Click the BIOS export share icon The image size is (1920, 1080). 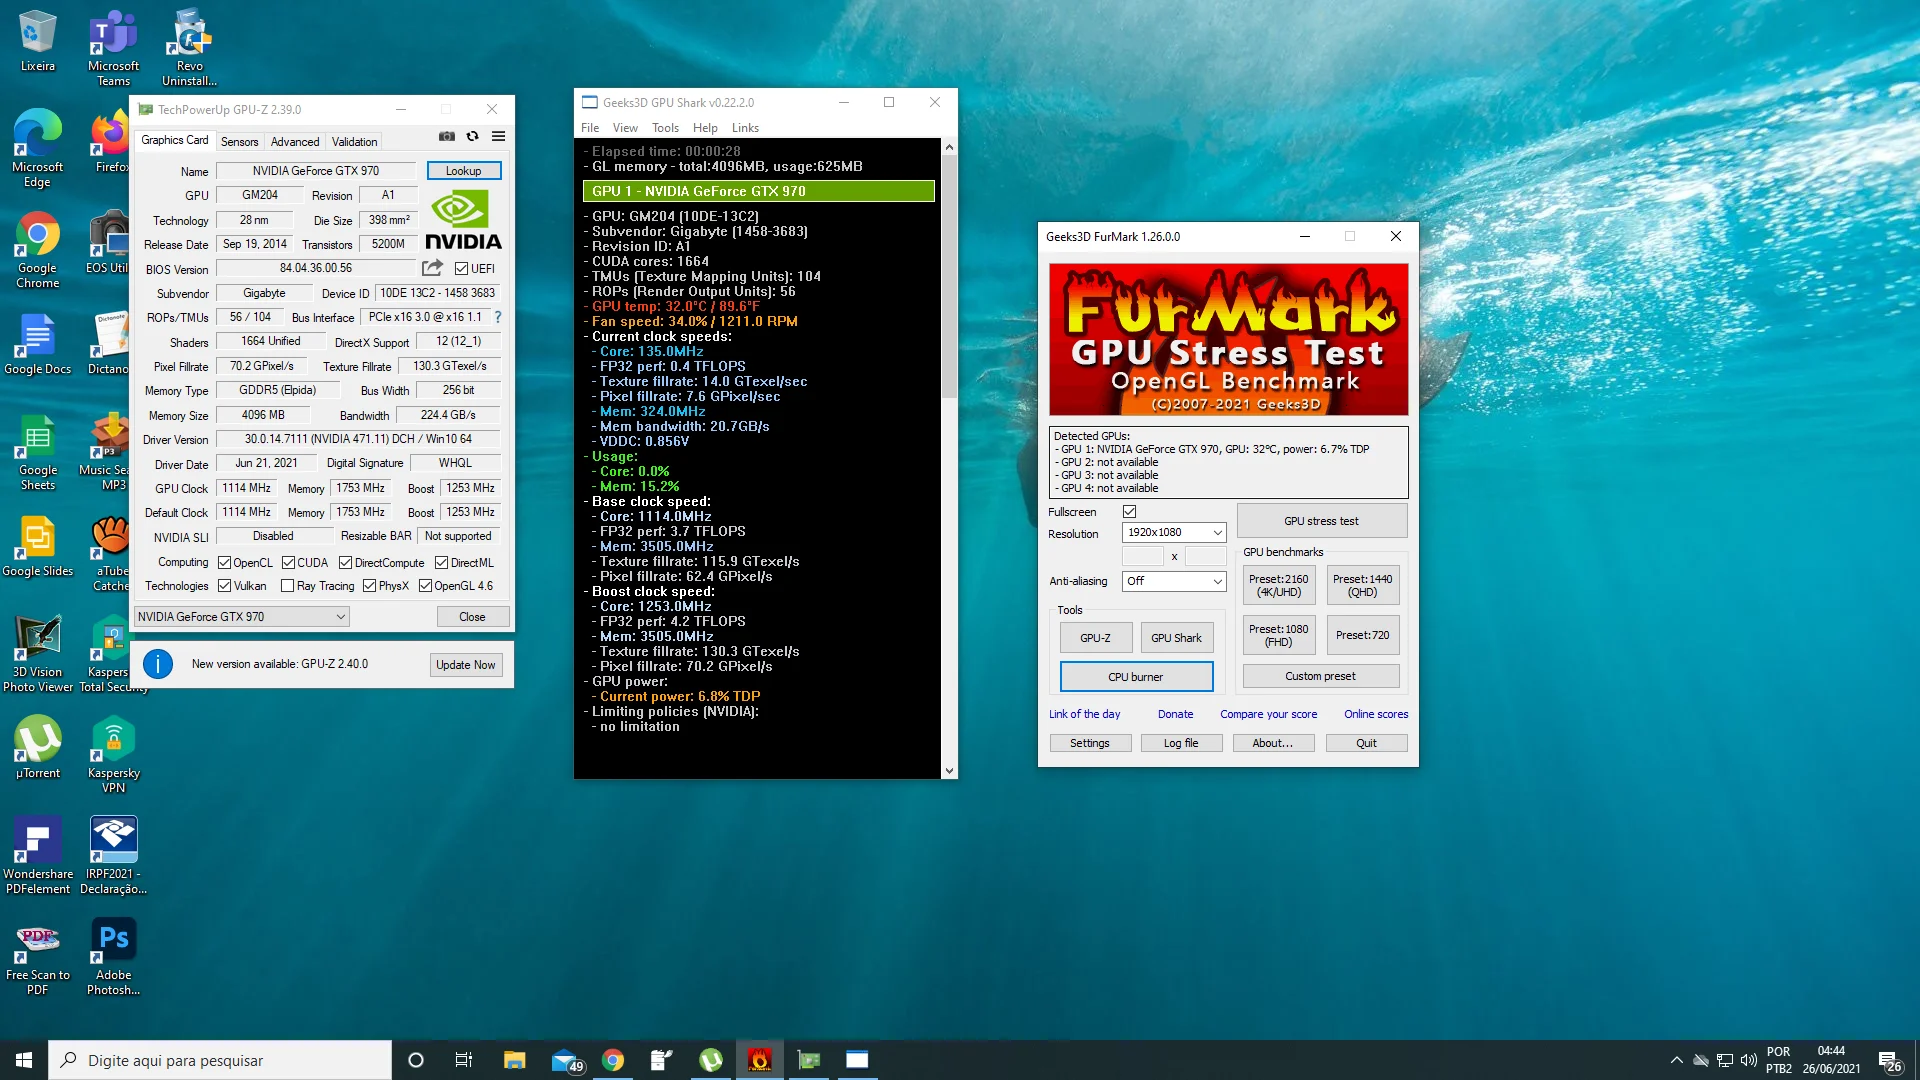tap(432, 268)
